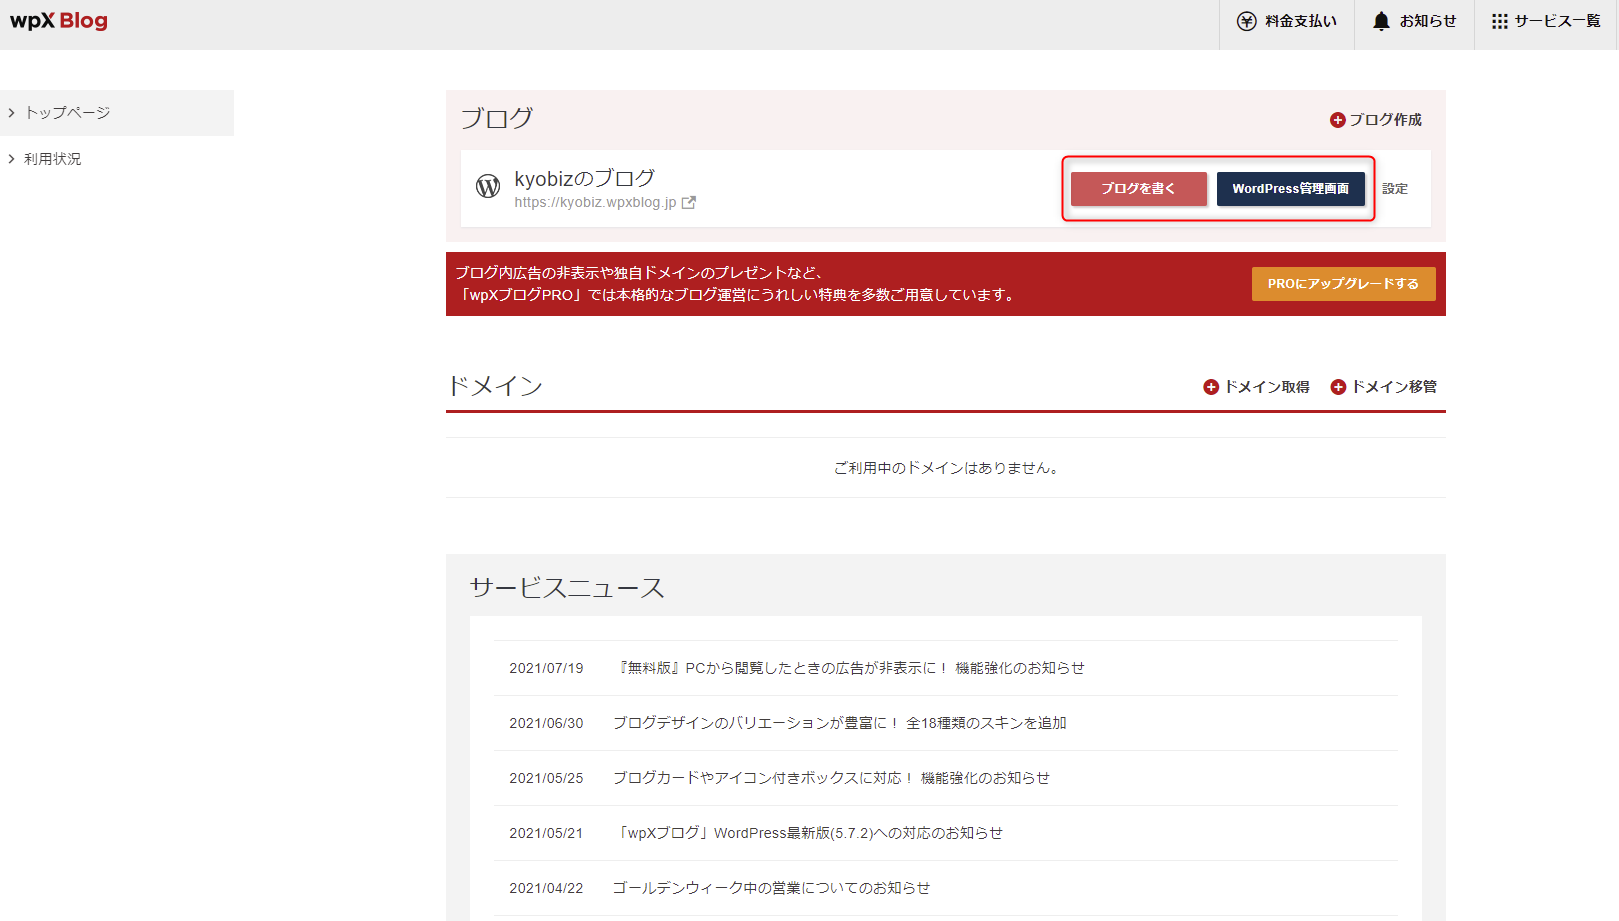Screen dimensions: 1619x921
Task: Click the date 2021/05/21
Action: [x=546, y=833]
